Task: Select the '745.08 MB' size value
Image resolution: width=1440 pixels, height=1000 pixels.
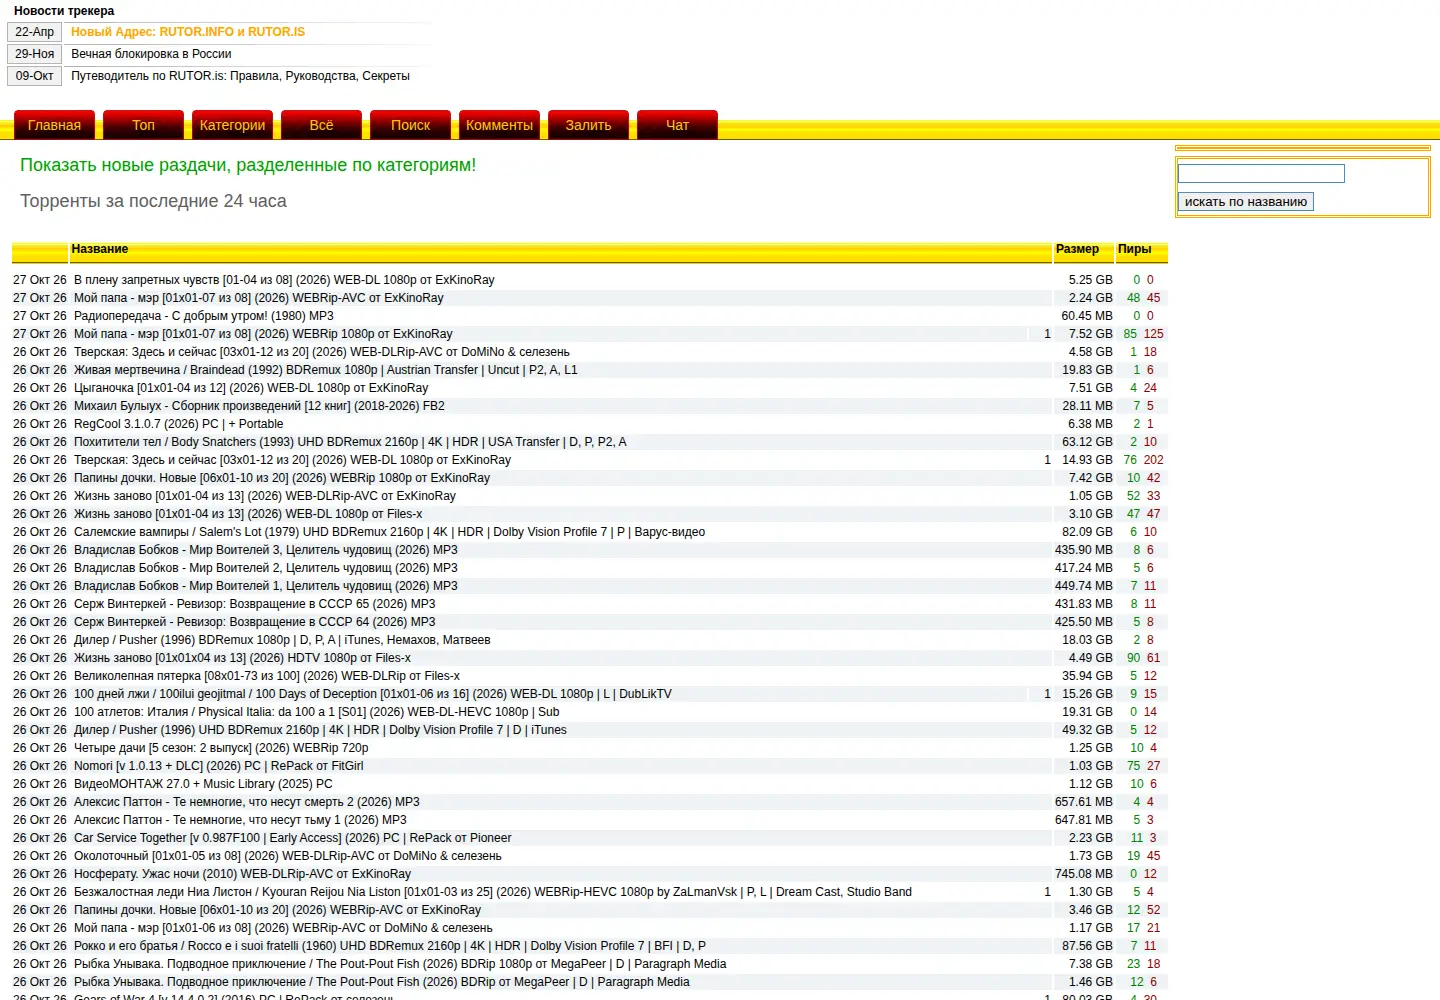Action: (x=1084, y=874)
